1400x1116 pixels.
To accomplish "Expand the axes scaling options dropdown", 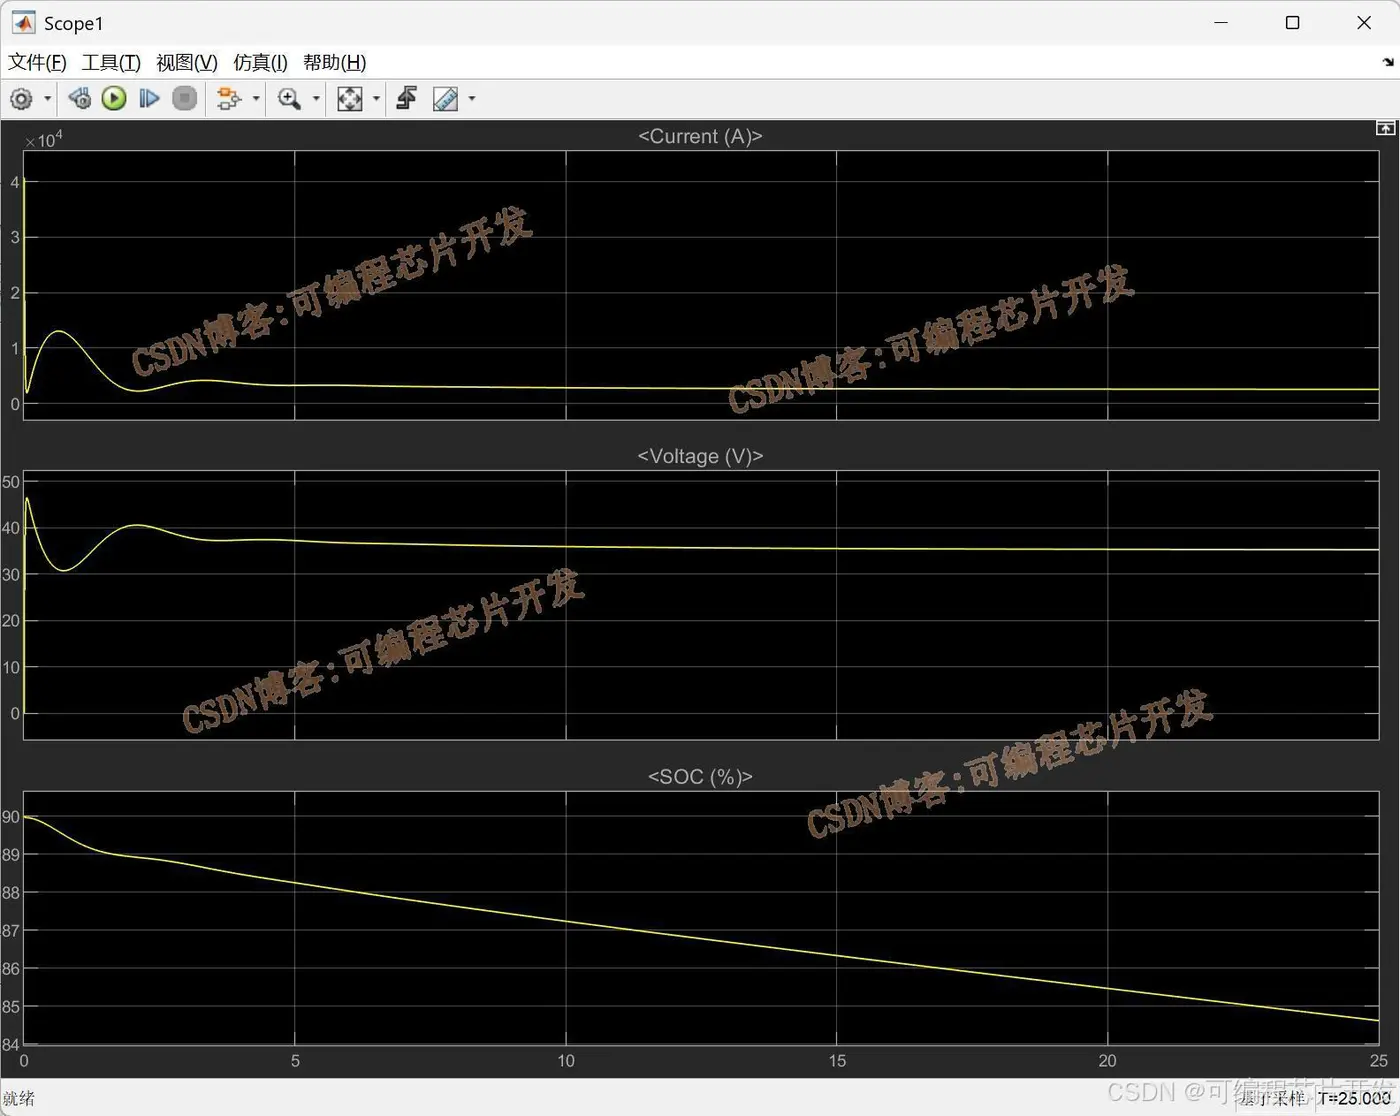I will click(376, 98).
